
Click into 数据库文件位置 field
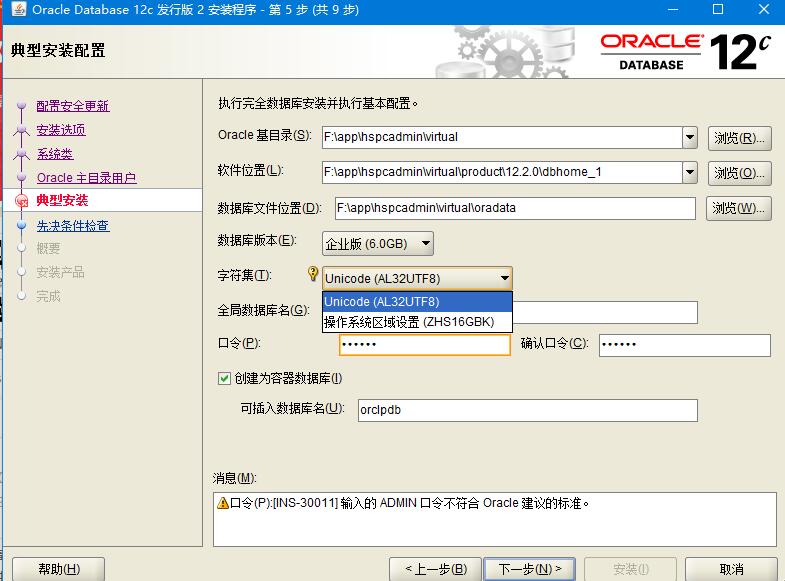tap(515, 208)
